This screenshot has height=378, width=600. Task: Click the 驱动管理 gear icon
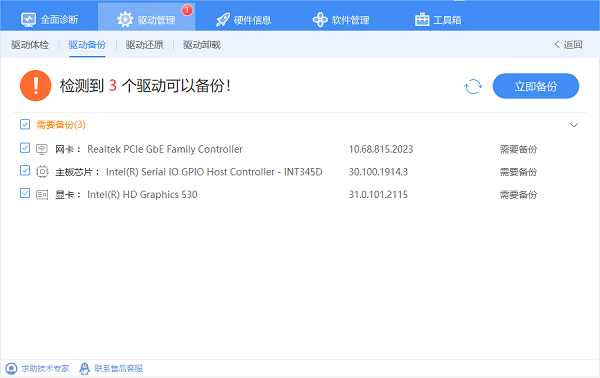125,20
